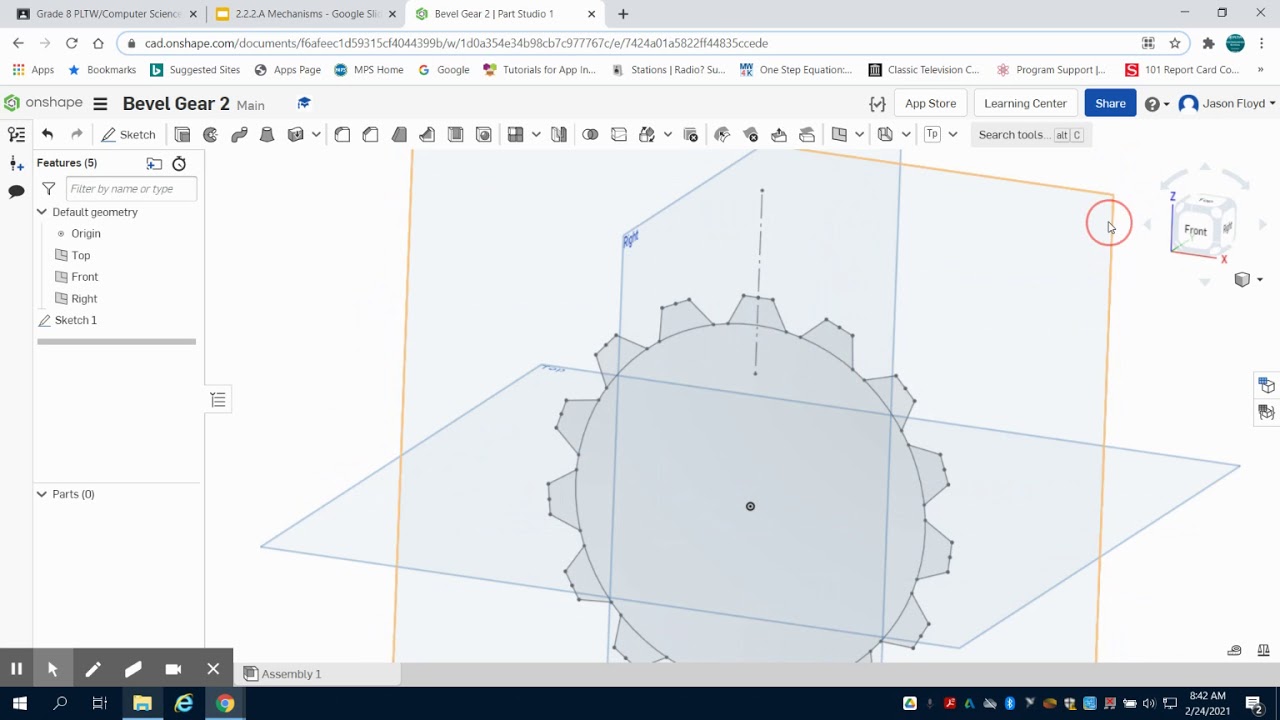Select the Replace face tool
Image resolution: width=1280 pixels, height=720 pixels.
coord(807,135)
